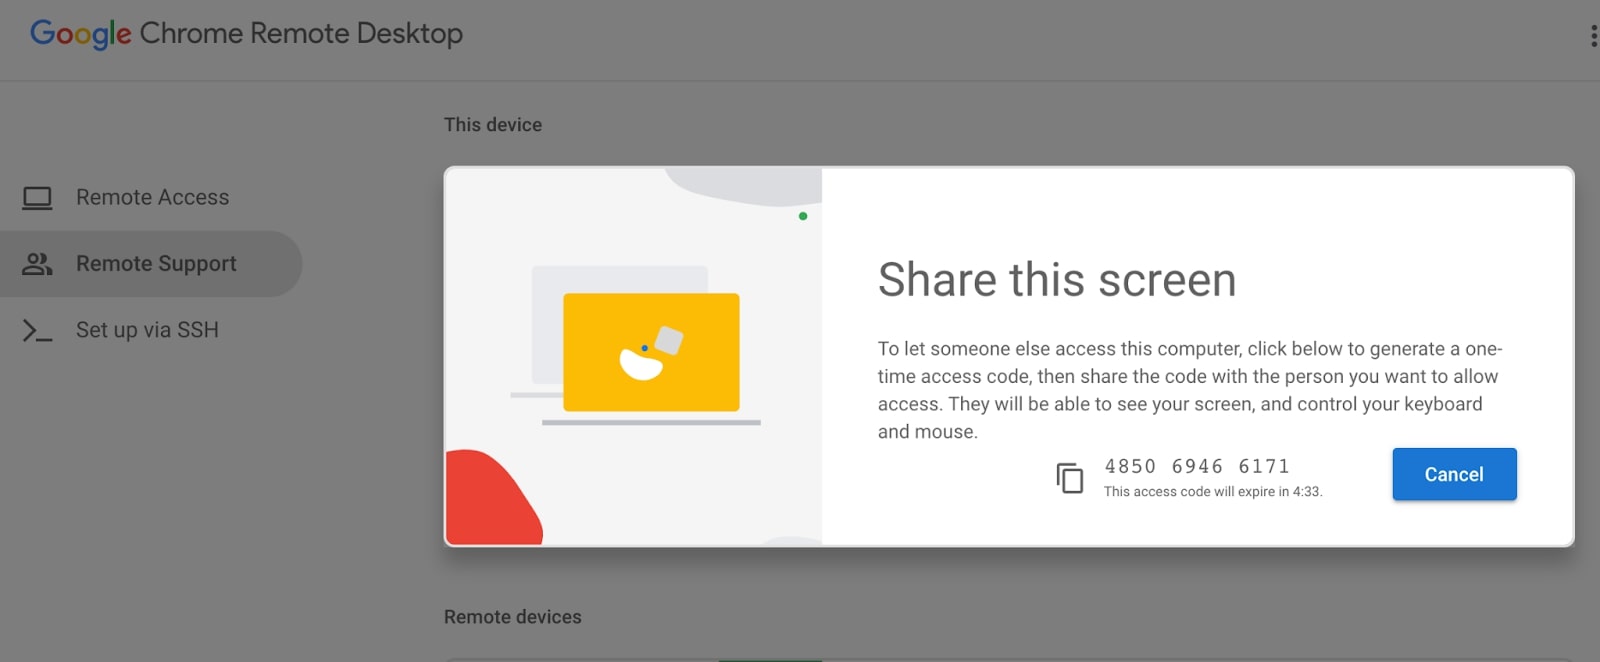The height and width of the screenshot is (662, 1600).
Task: Click the This device section heading
Action: pos(493,125)
